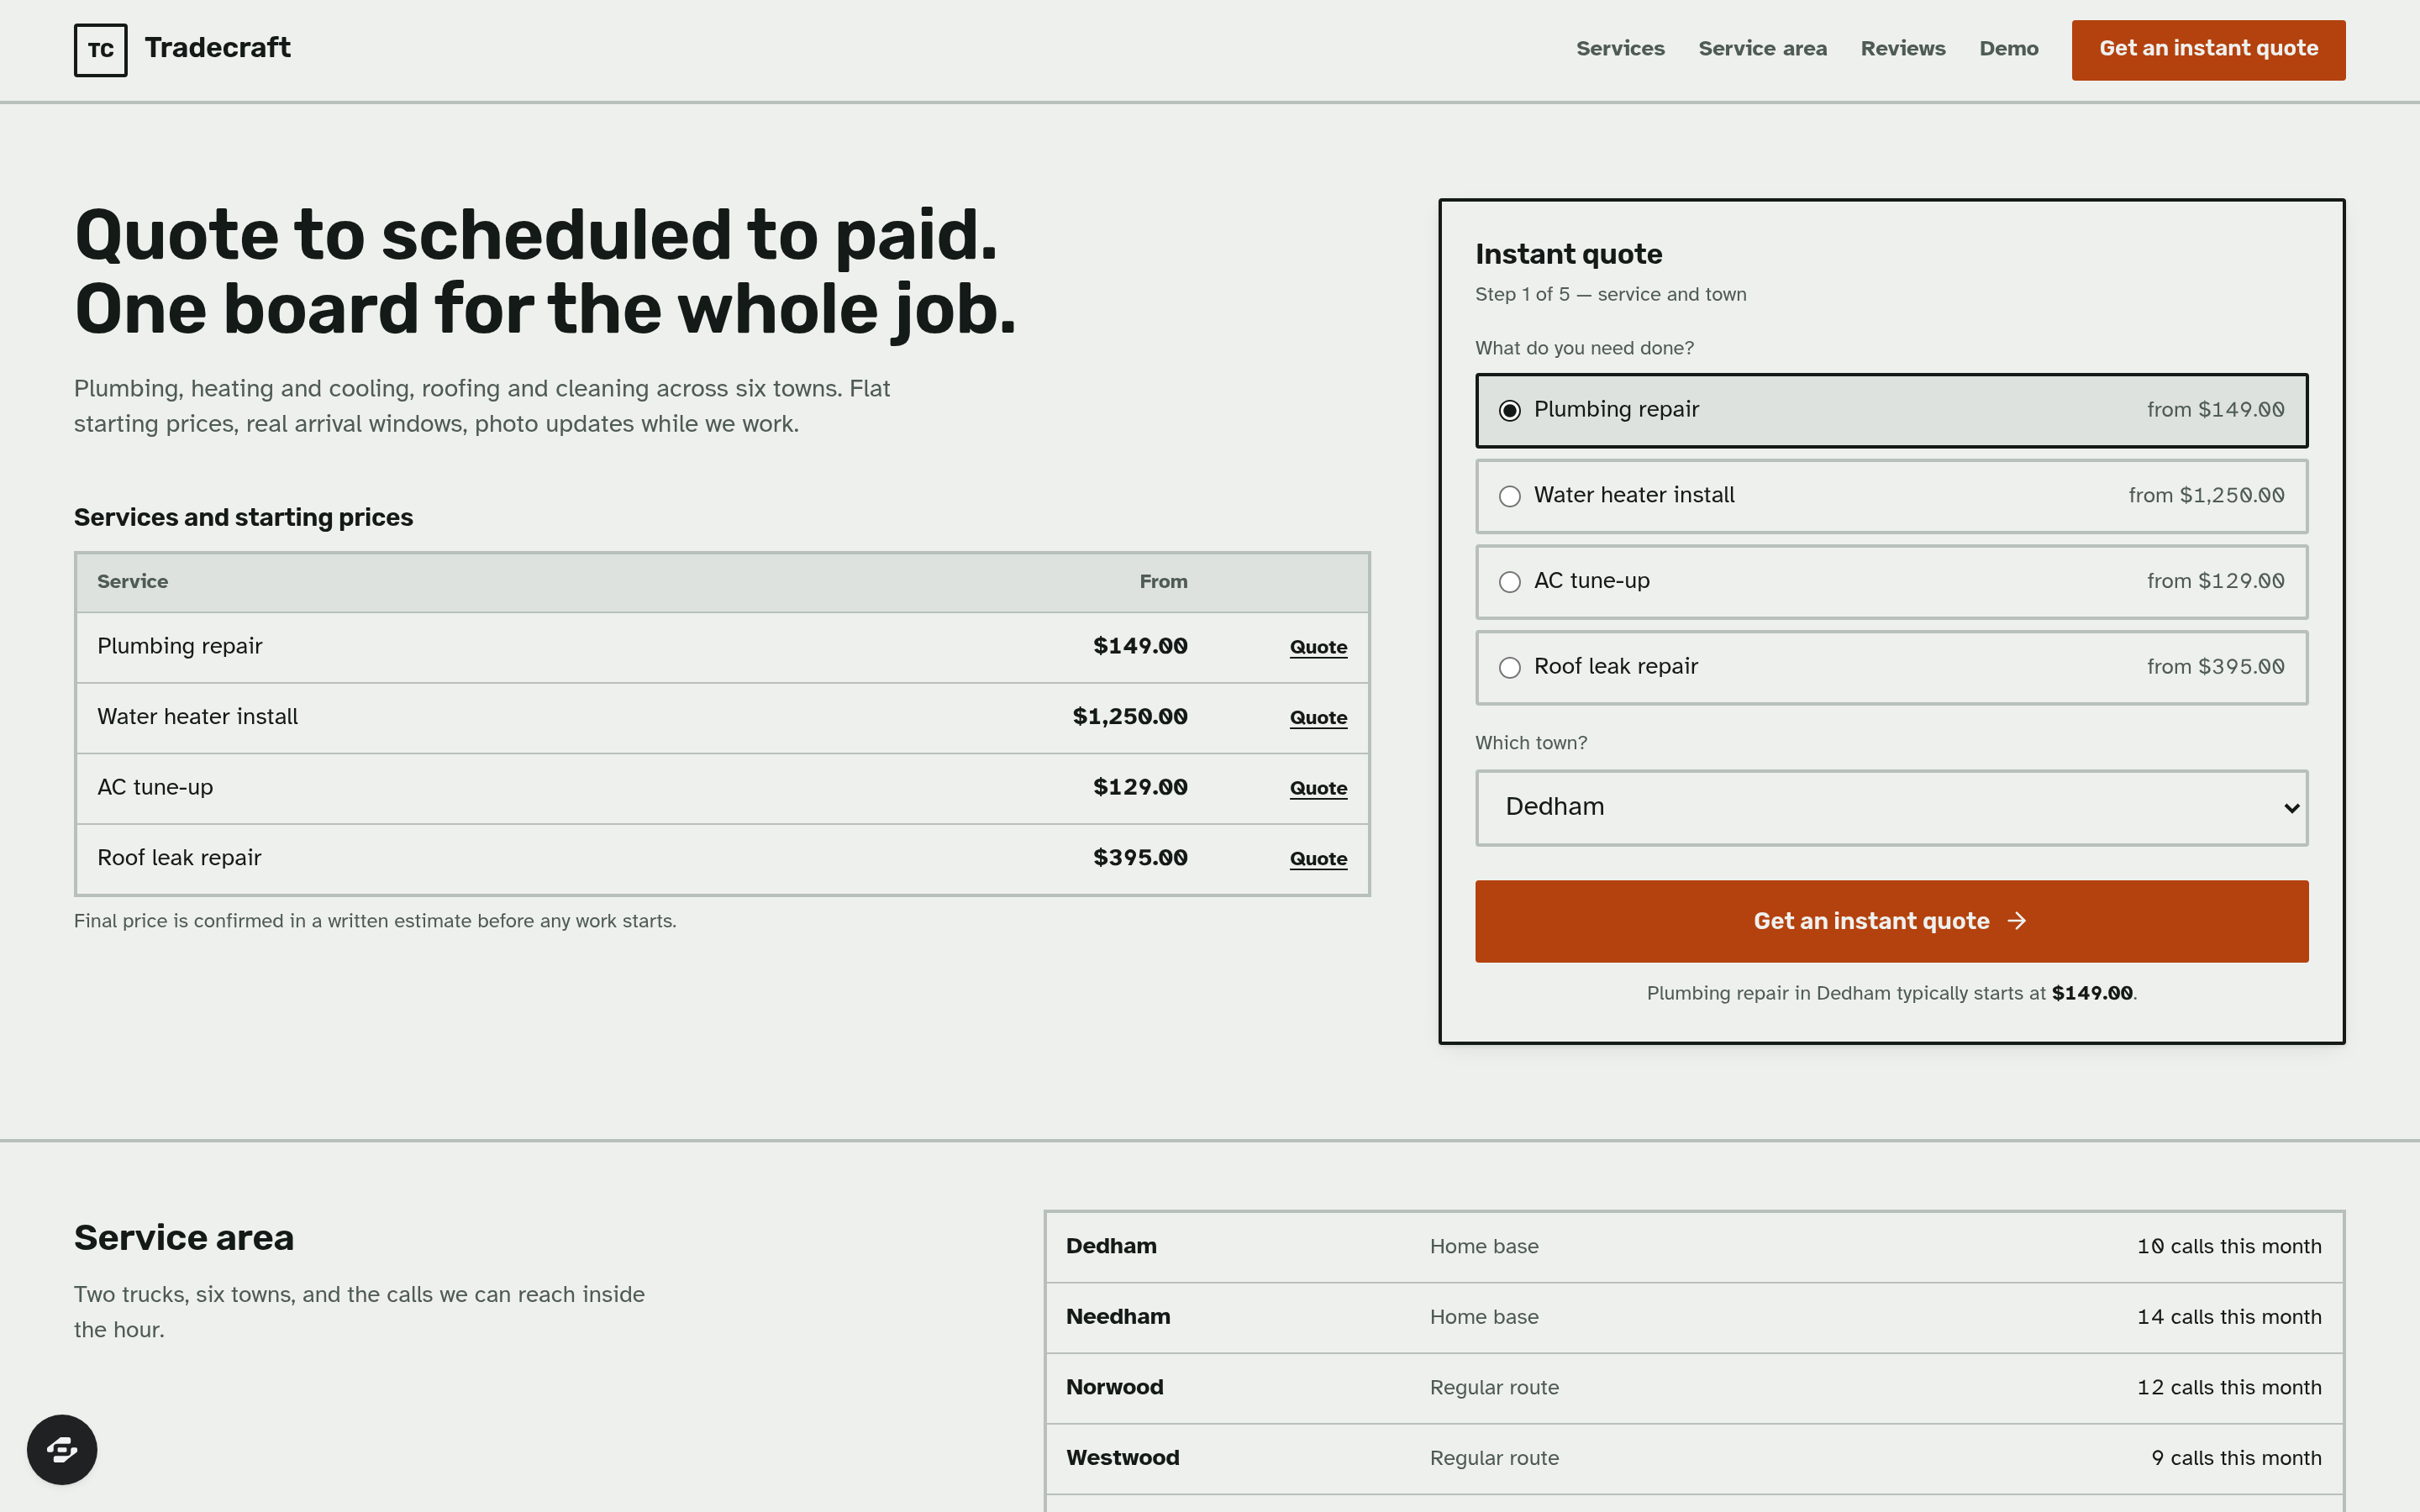Click the 'Services and starting prices' heading
Image resolution: width=2420 pixels, height=1512 pixels.
pyautogui.click(x=243, y=517)
